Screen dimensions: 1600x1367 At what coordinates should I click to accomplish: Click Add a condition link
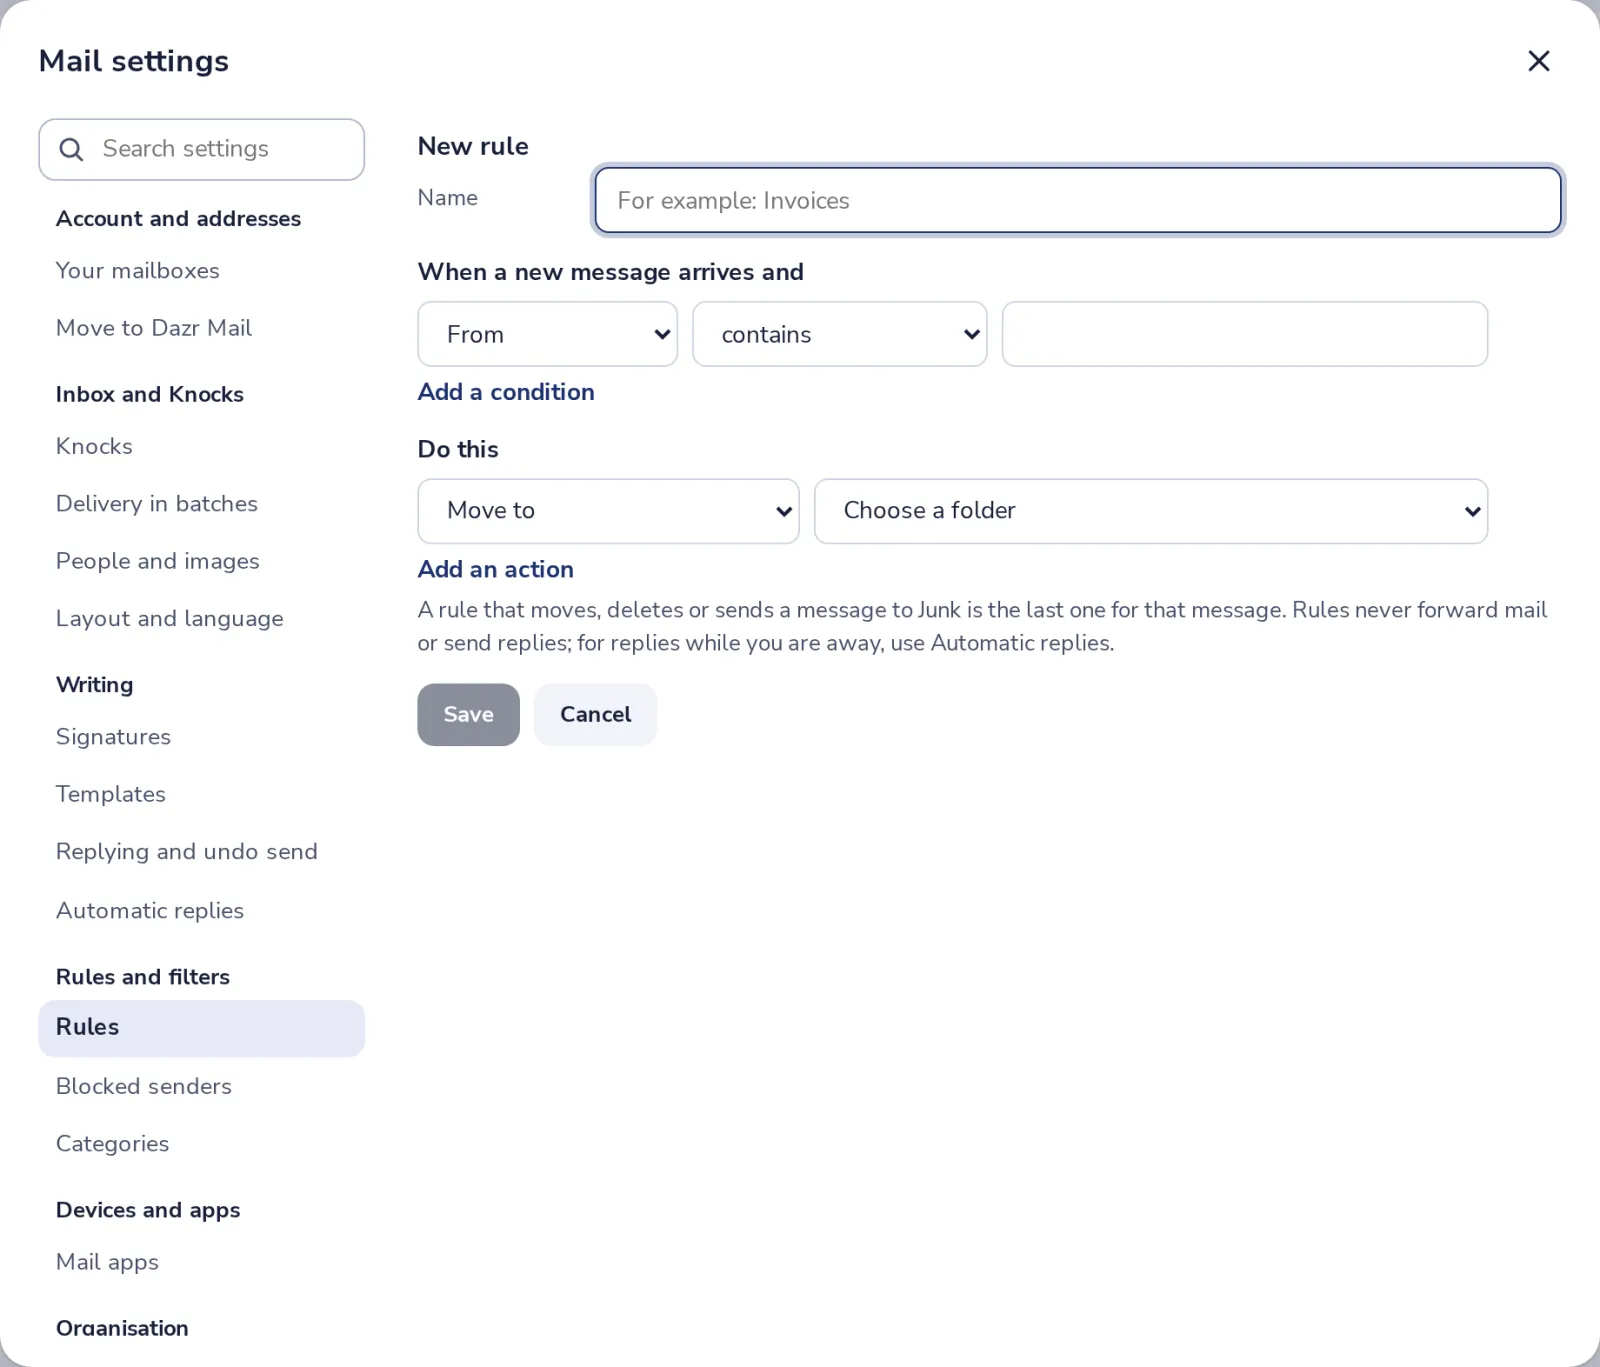point(506,392)
